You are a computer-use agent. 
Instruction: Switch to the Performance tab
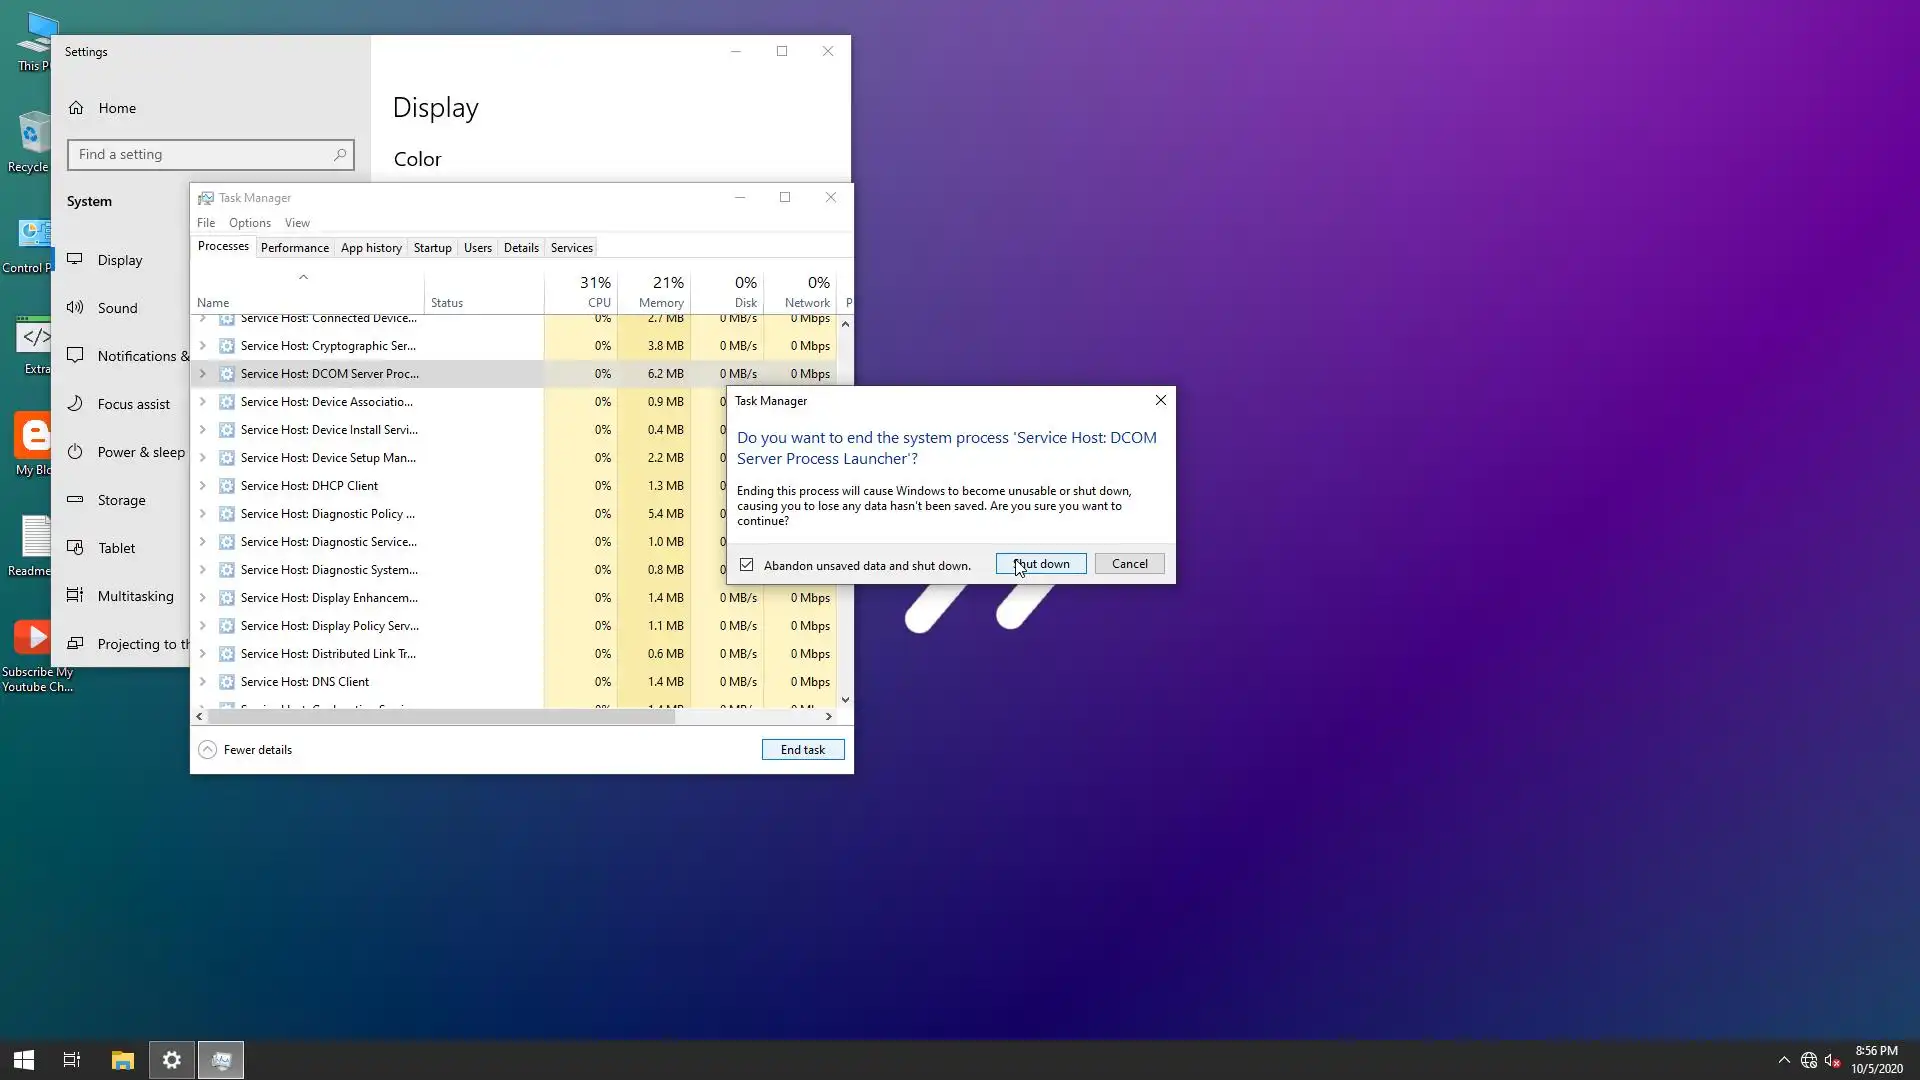(x=294, y=248)
